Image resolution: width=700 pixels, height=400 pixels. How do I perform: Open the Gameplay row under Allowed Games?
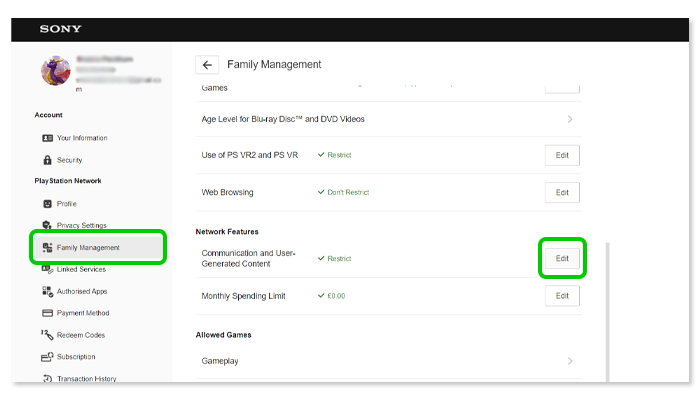(389, 361)
